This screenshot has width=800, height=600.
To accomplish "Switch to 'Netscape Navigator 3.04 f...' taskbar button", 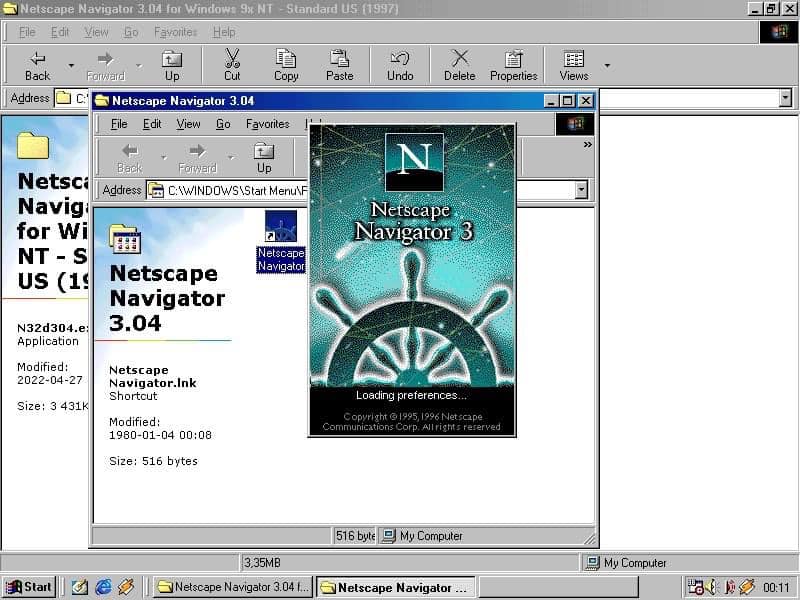I will pos(233,587).
